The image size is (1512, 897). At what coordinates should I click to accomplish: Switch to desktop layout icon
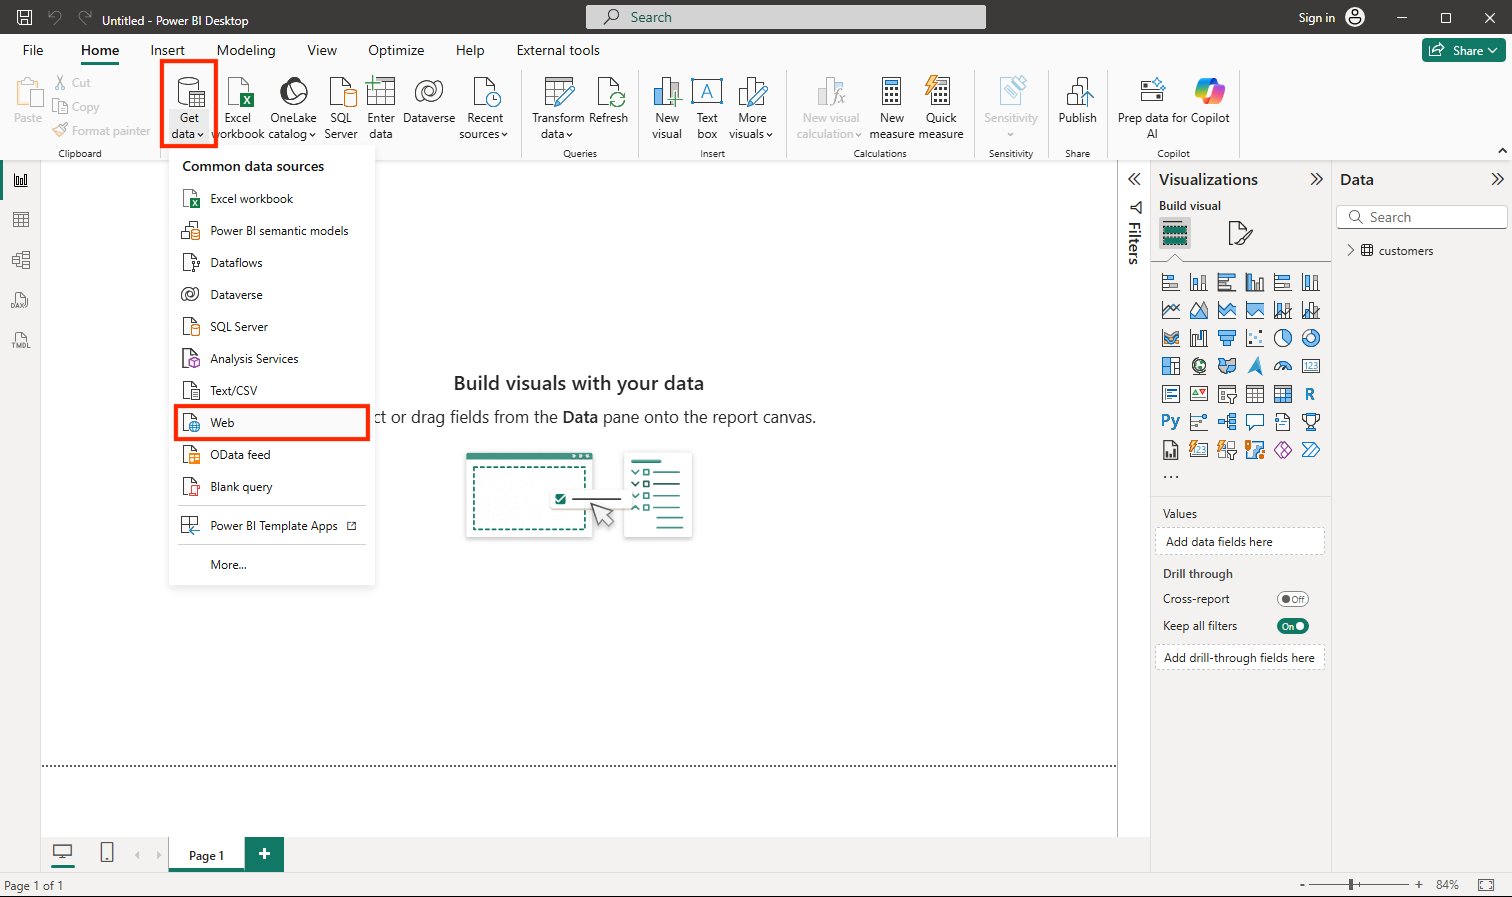pyautogui.click(x=63, y=853)
